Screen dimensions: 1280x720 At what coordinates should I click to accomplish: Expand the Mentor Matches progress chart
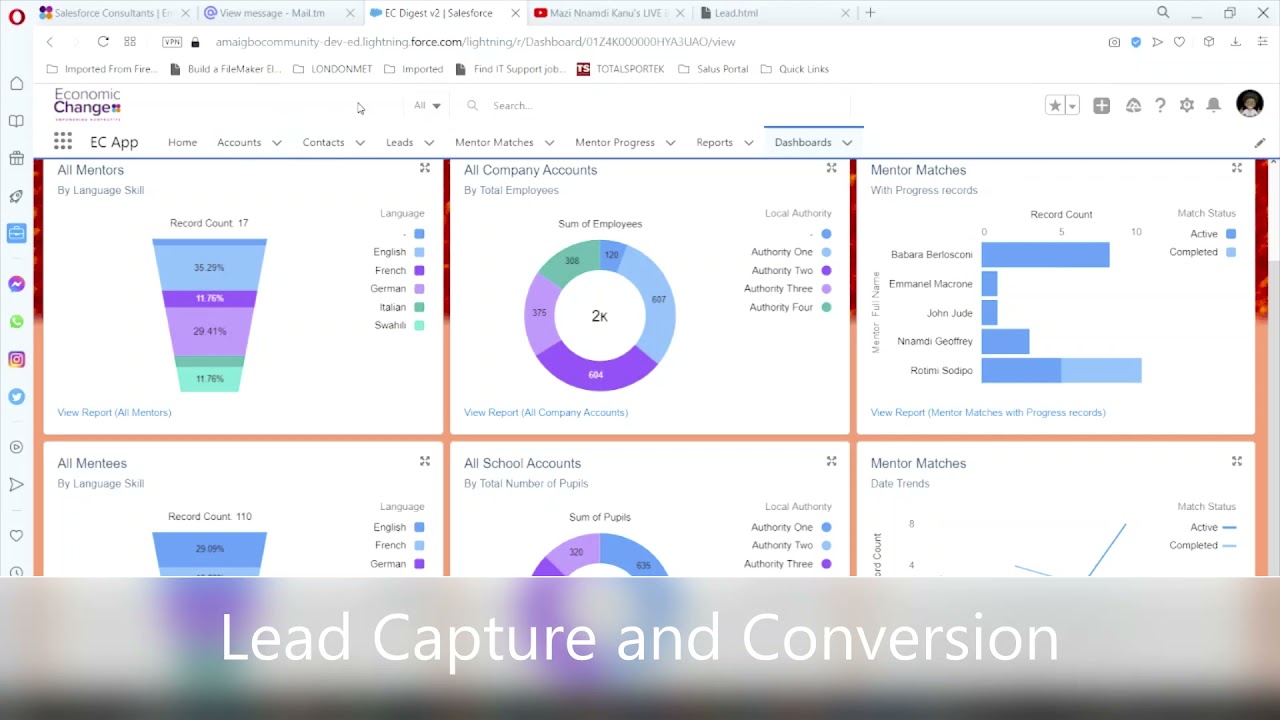point(1237,168)
